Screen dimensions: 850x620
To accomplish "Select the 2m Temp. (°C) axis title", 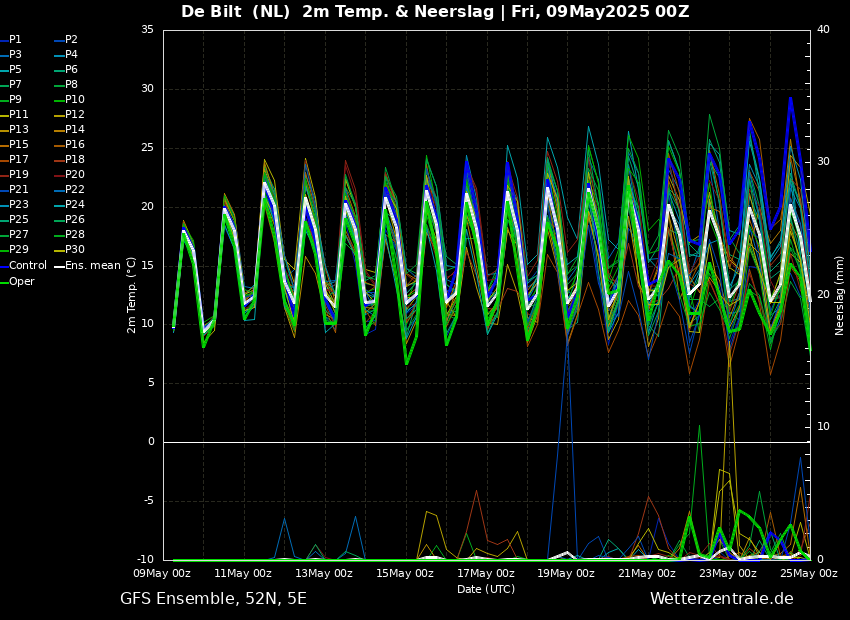I will [x=132, y=295].
